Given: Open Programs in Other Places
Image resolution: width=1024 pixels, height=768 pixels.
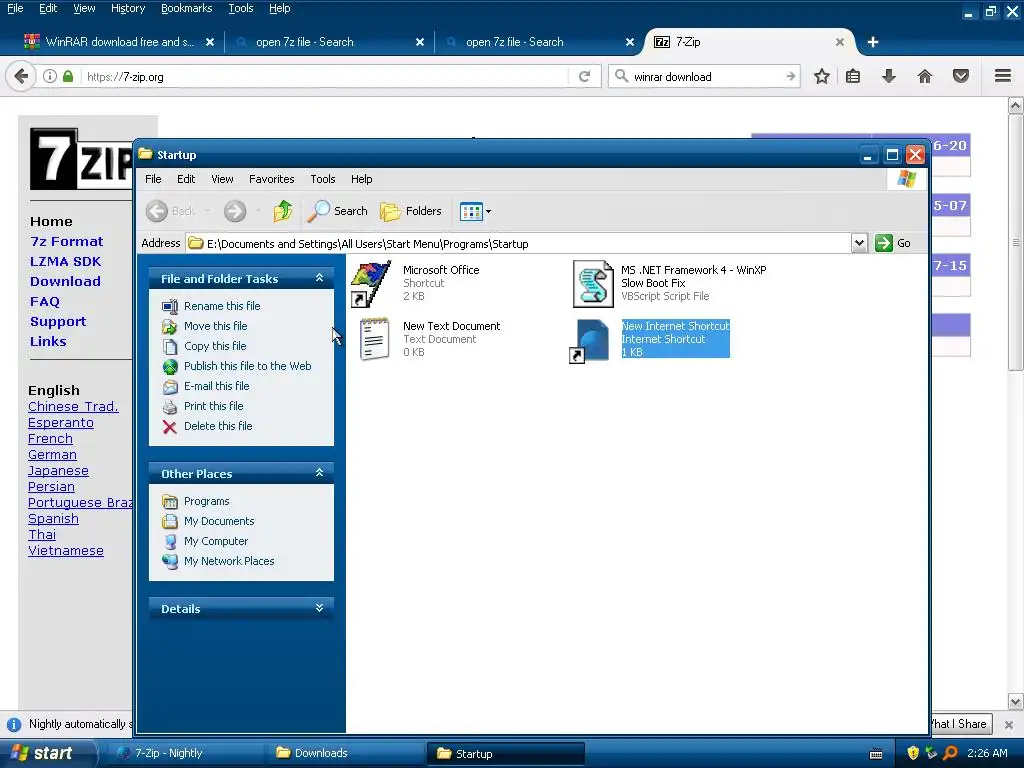Looking at the screenshot, I should (206, 501).
